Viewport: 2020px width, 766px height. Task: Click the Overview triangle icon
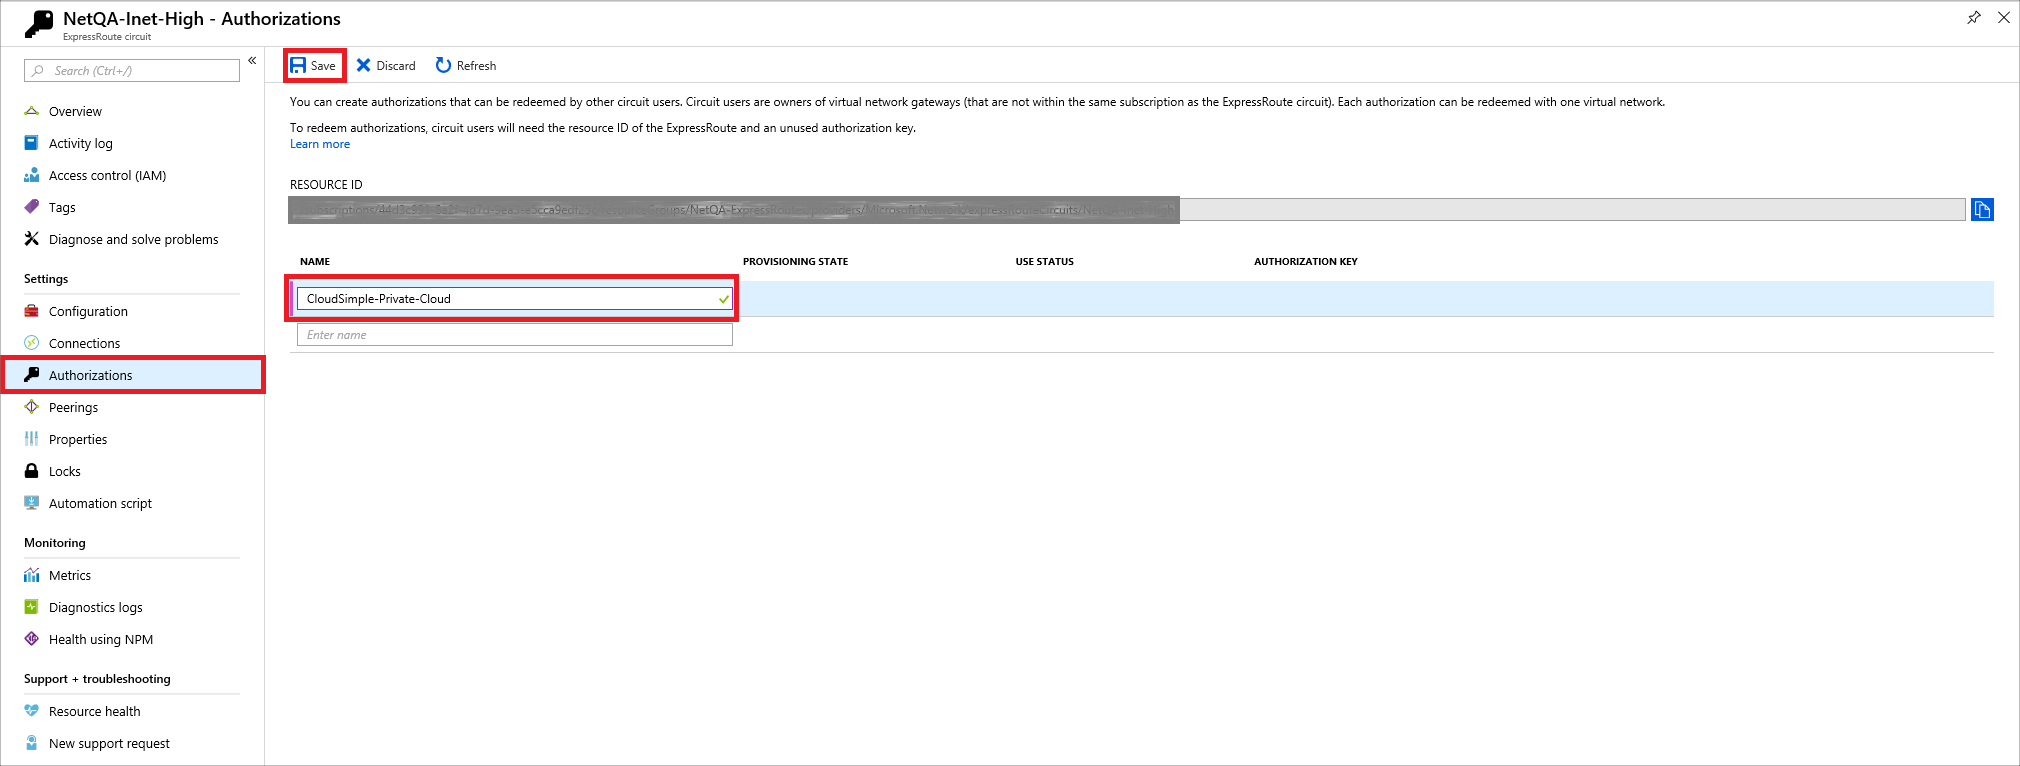(x=32, y=111)
